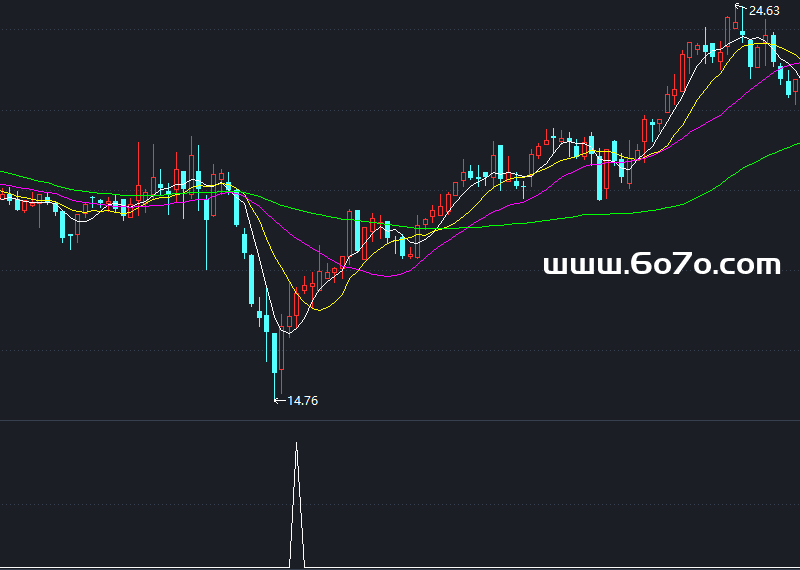Screen dimensions: 800x570
Task: Select the lowest cyan candlestick above 14.76
Action: (x=275, y=352)
